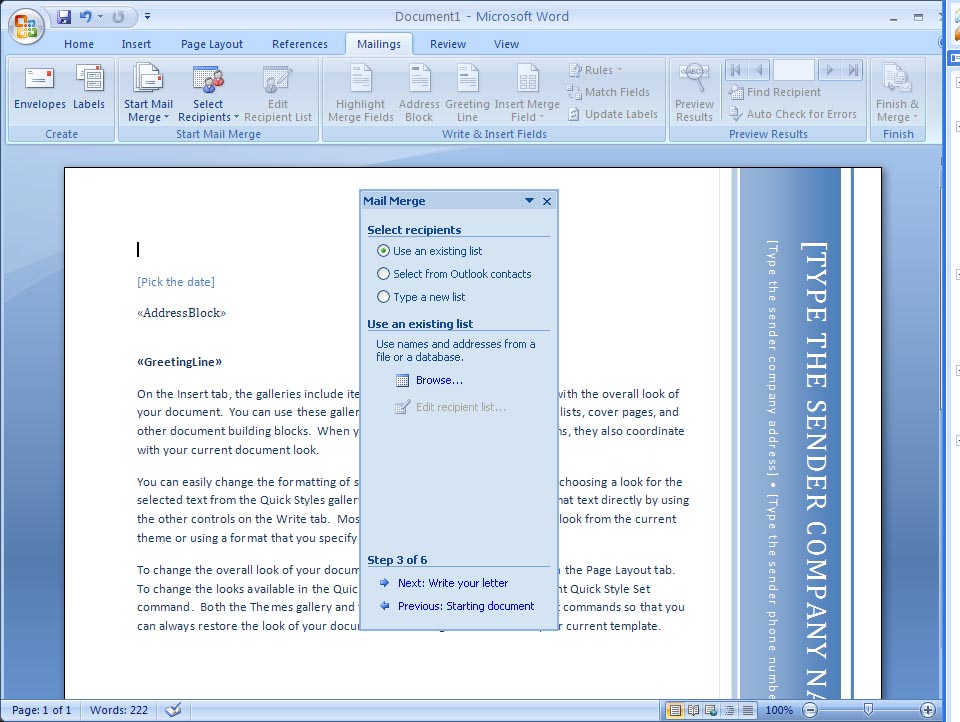960x722 pixels.
Task: Click the Finish & Merge icon
Action: [x=897, y=78]
